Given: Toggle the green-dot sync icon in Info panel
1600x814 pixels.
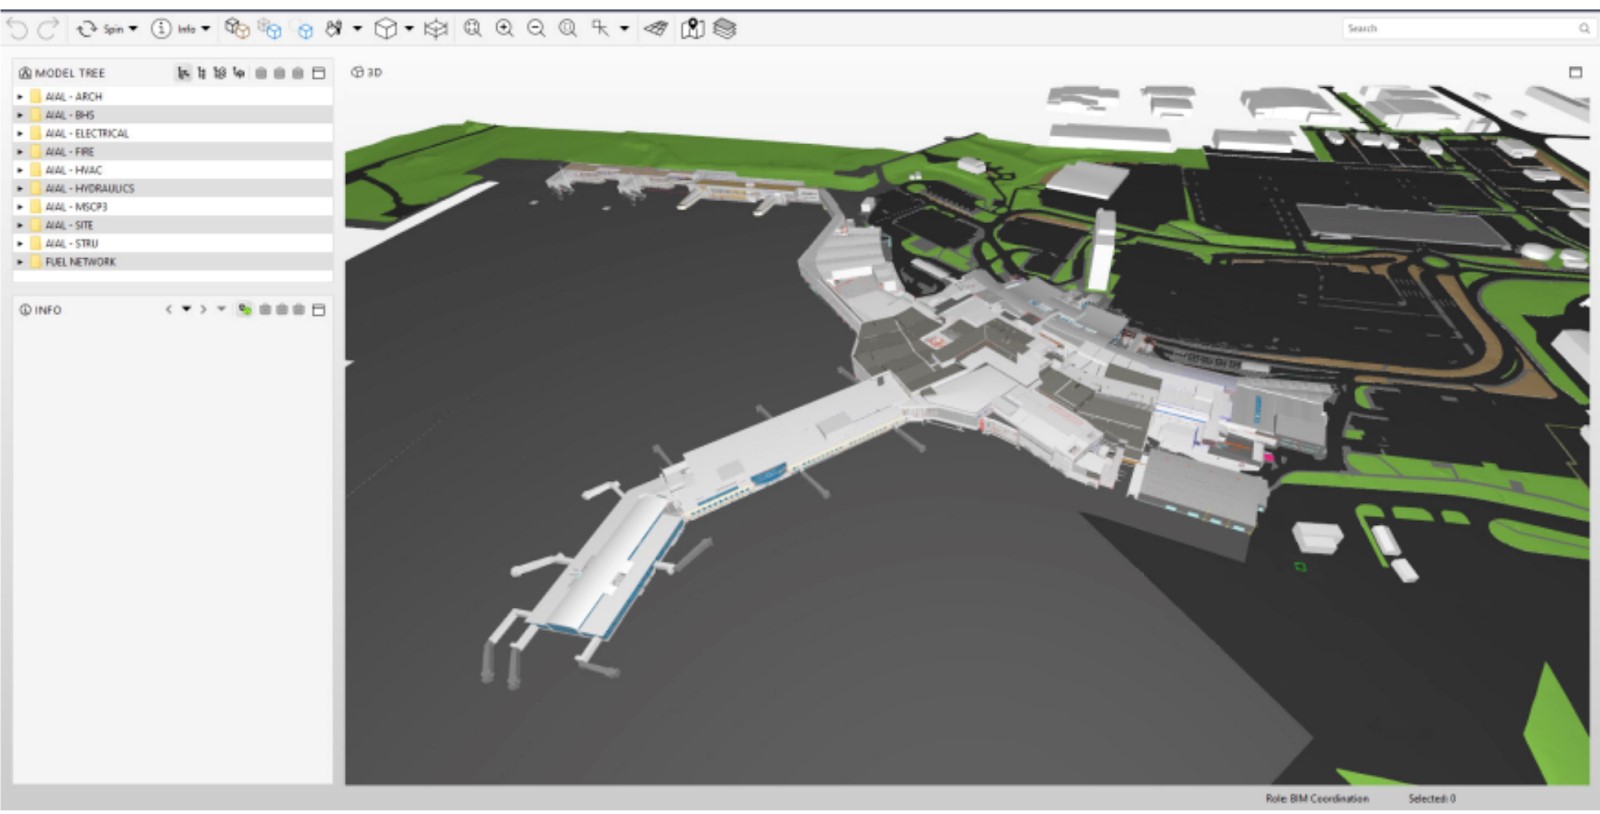Looking at the screenshot, I should tap(244, 310).
